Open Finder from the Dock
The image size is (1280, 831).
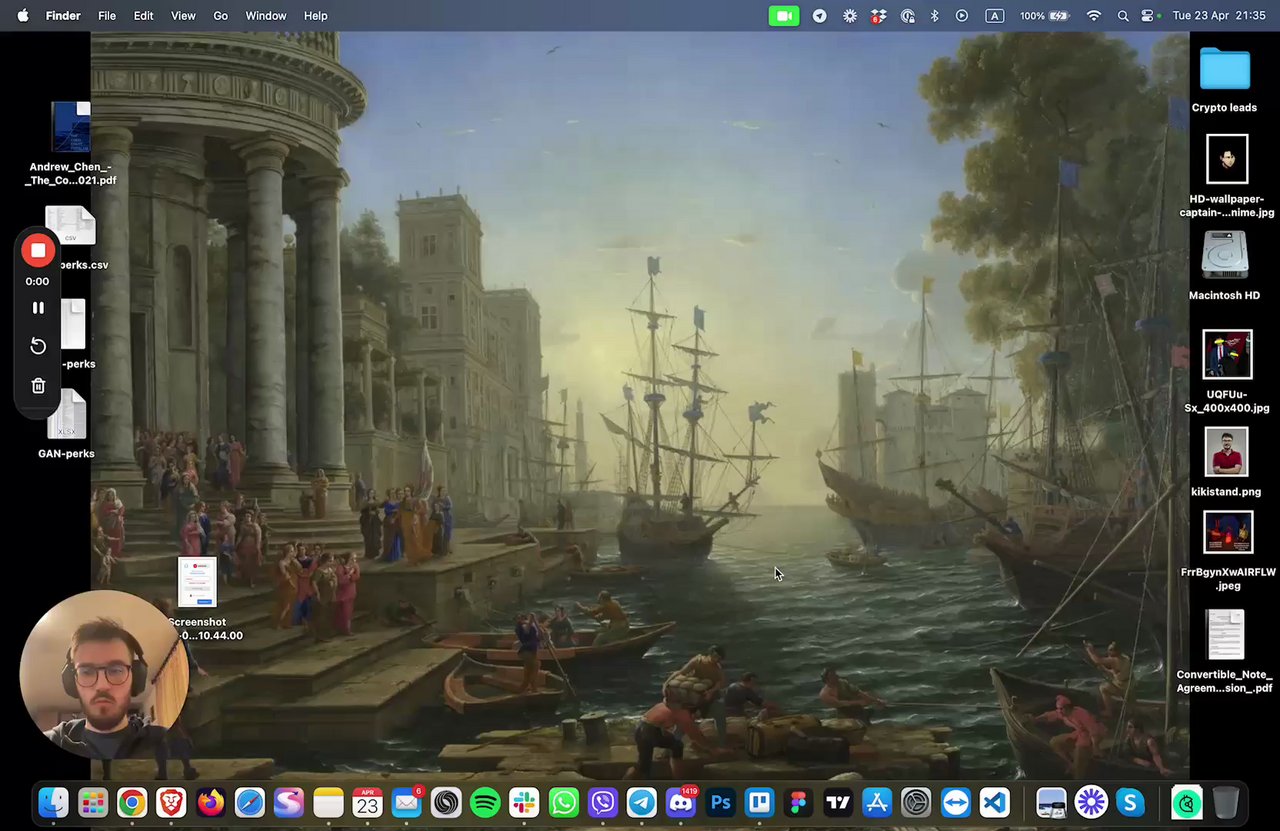click(53, 802)
